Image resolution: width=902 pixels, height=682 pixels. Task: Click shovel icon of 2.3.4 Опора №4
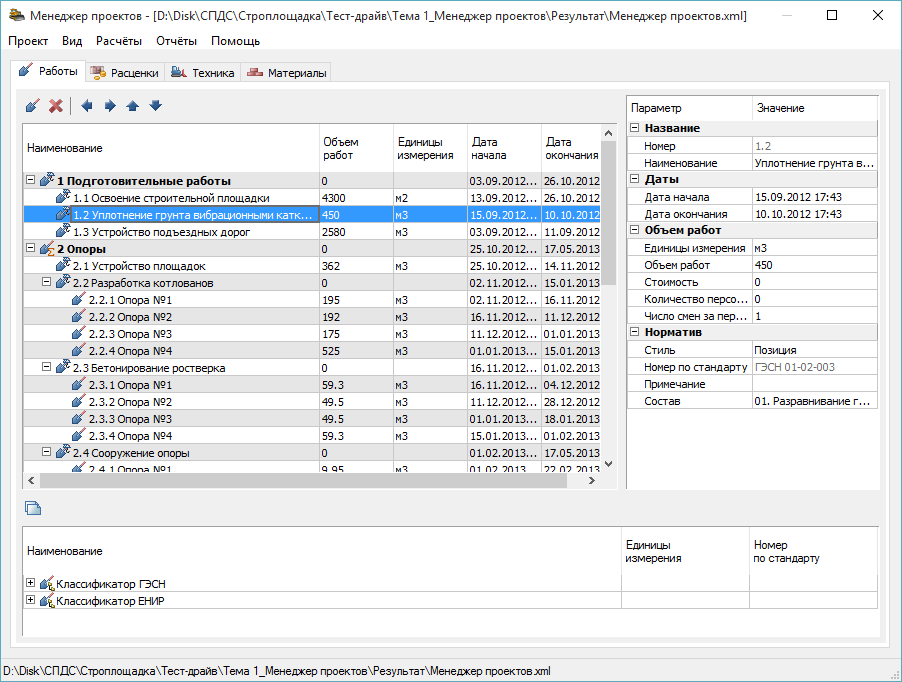pos(79,435)
